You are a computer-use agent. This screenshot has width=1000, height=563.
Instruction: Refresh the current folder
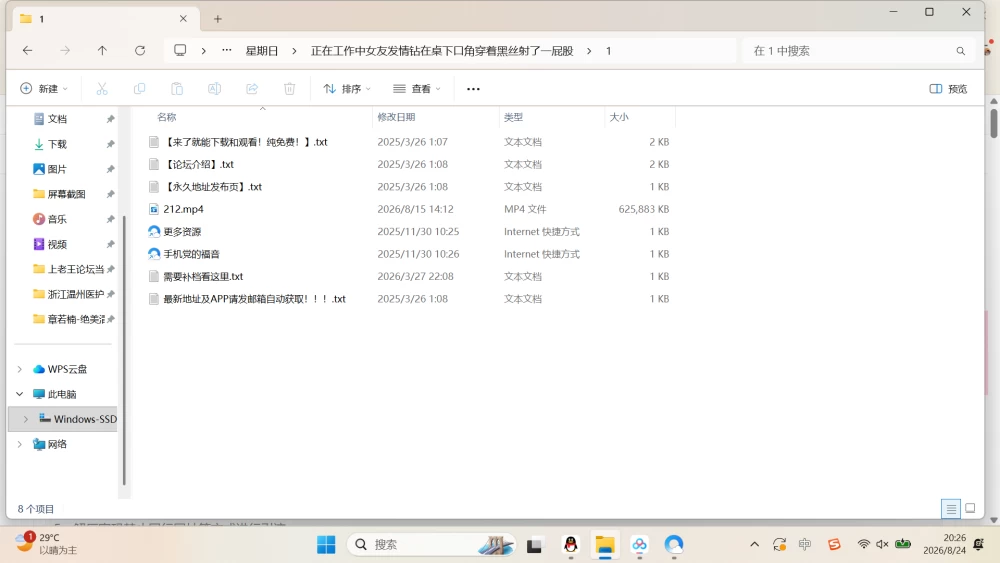[x=140, y=50]
